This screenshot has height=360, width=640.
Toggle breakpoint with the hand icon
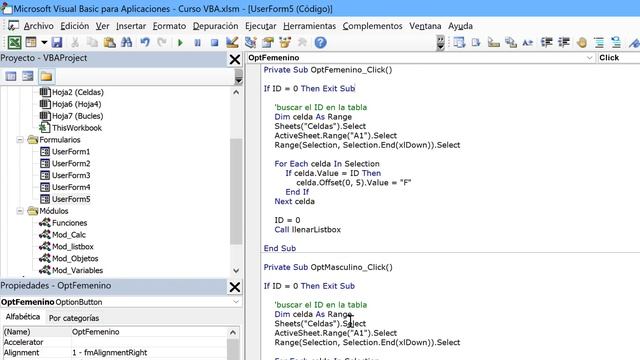pos(582,42)
